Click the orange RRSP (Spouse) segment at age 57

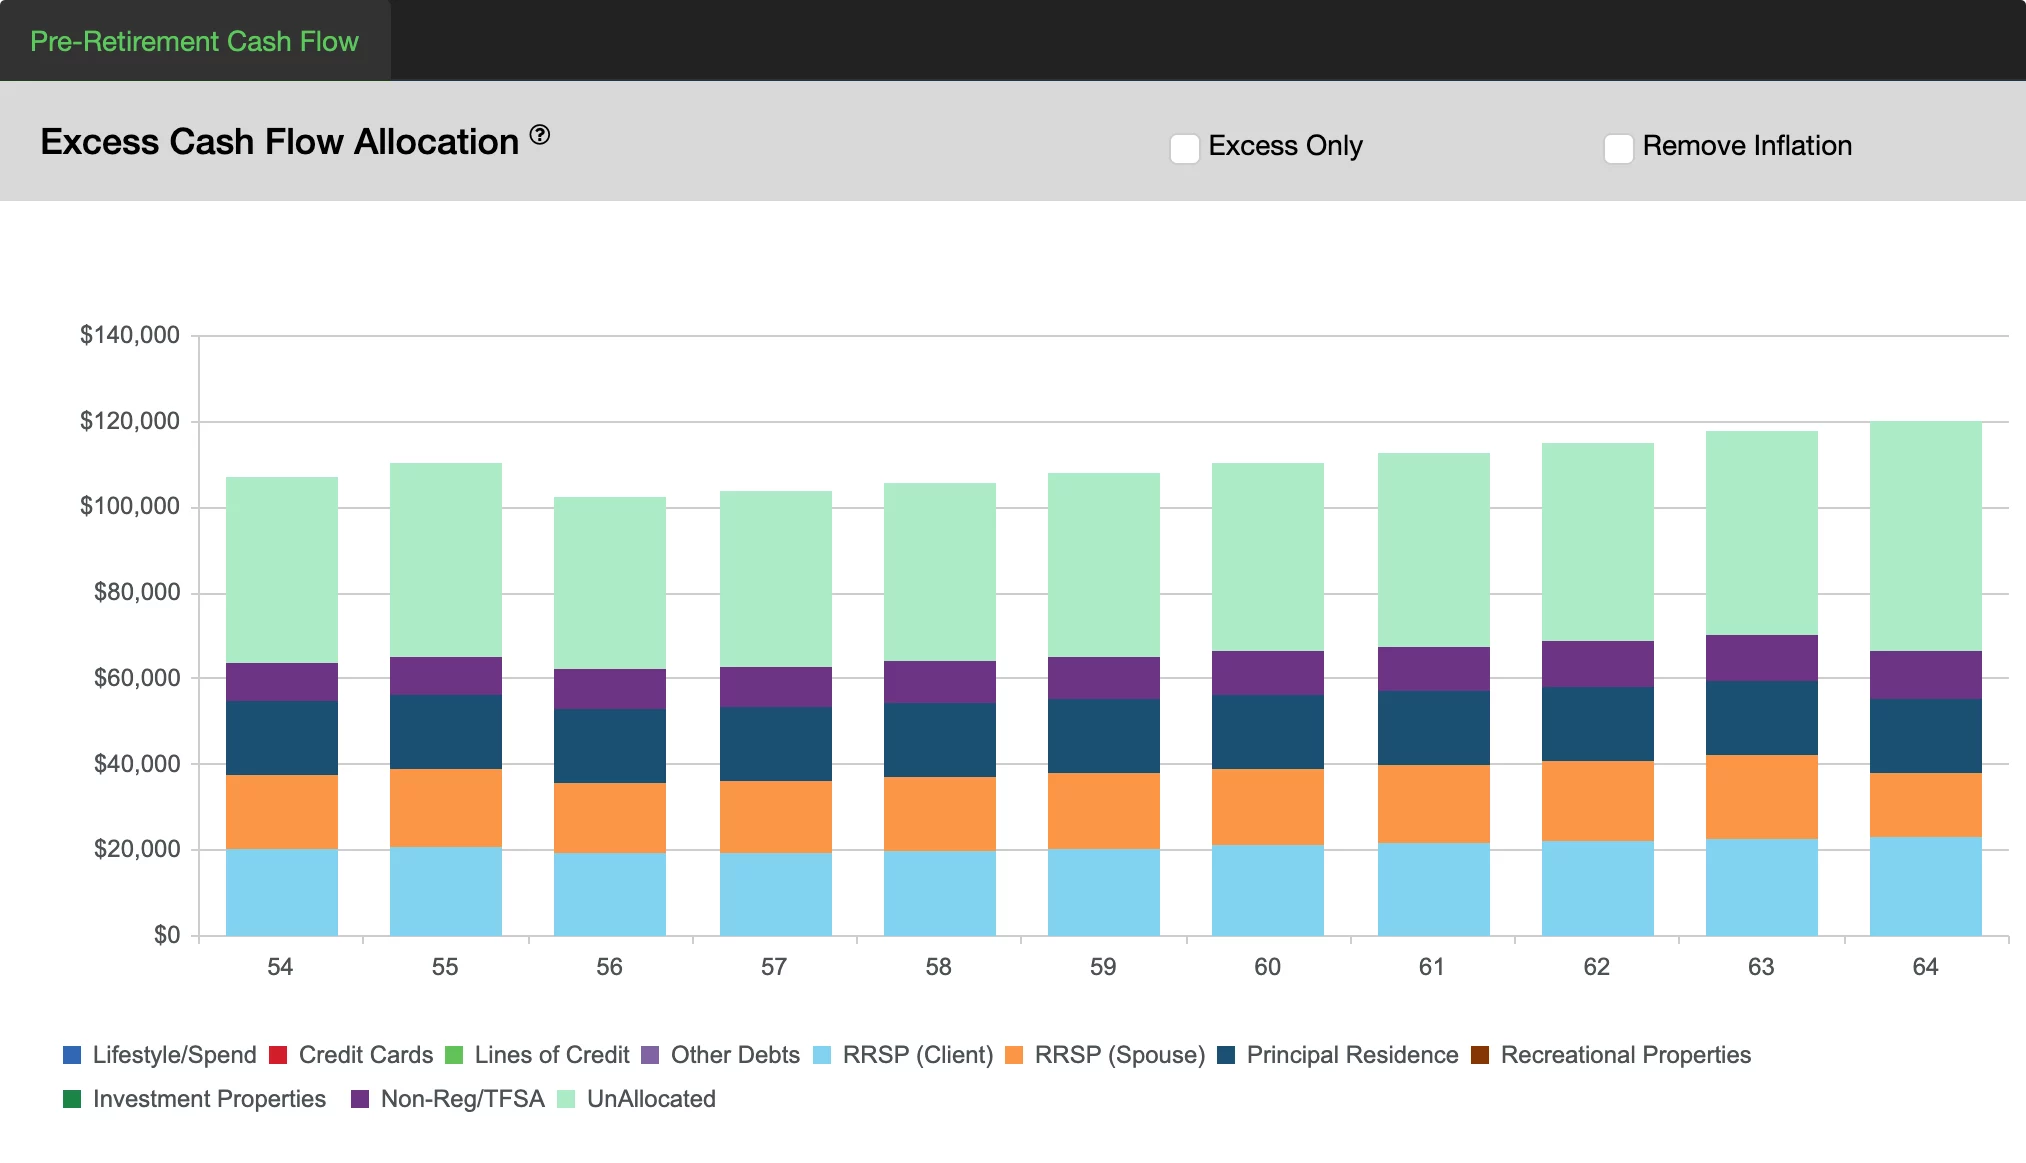[x=775, y=816]
